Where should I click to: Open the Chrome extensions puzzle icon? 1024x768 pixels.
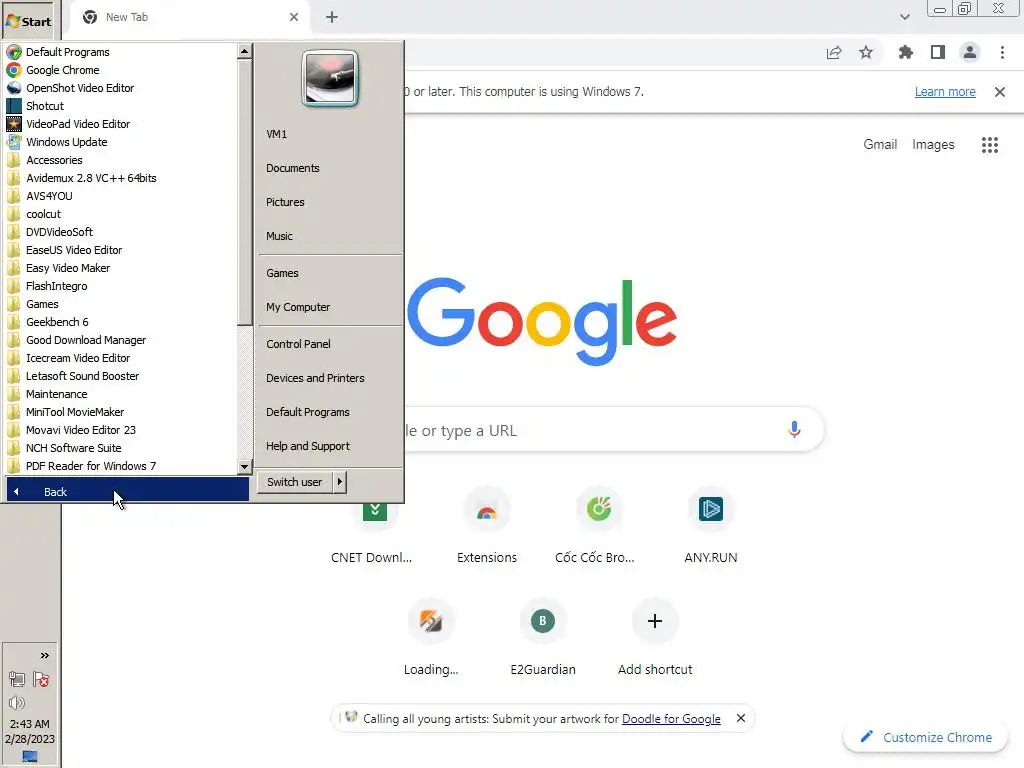pos(905,52)
